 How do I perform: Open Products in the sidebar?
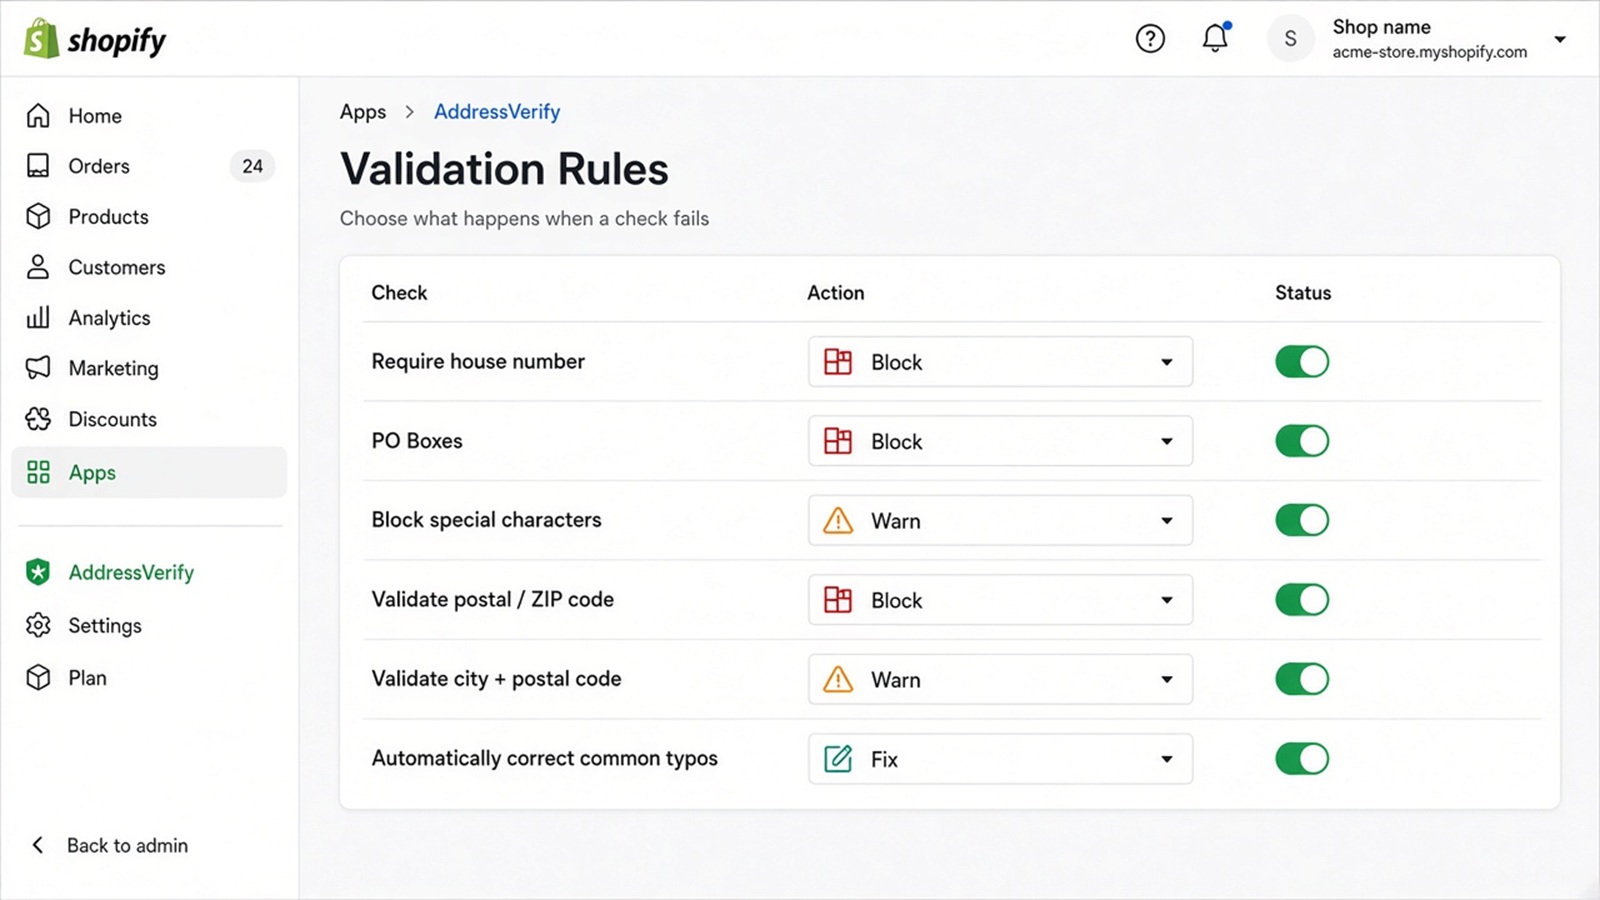point(149,216)
